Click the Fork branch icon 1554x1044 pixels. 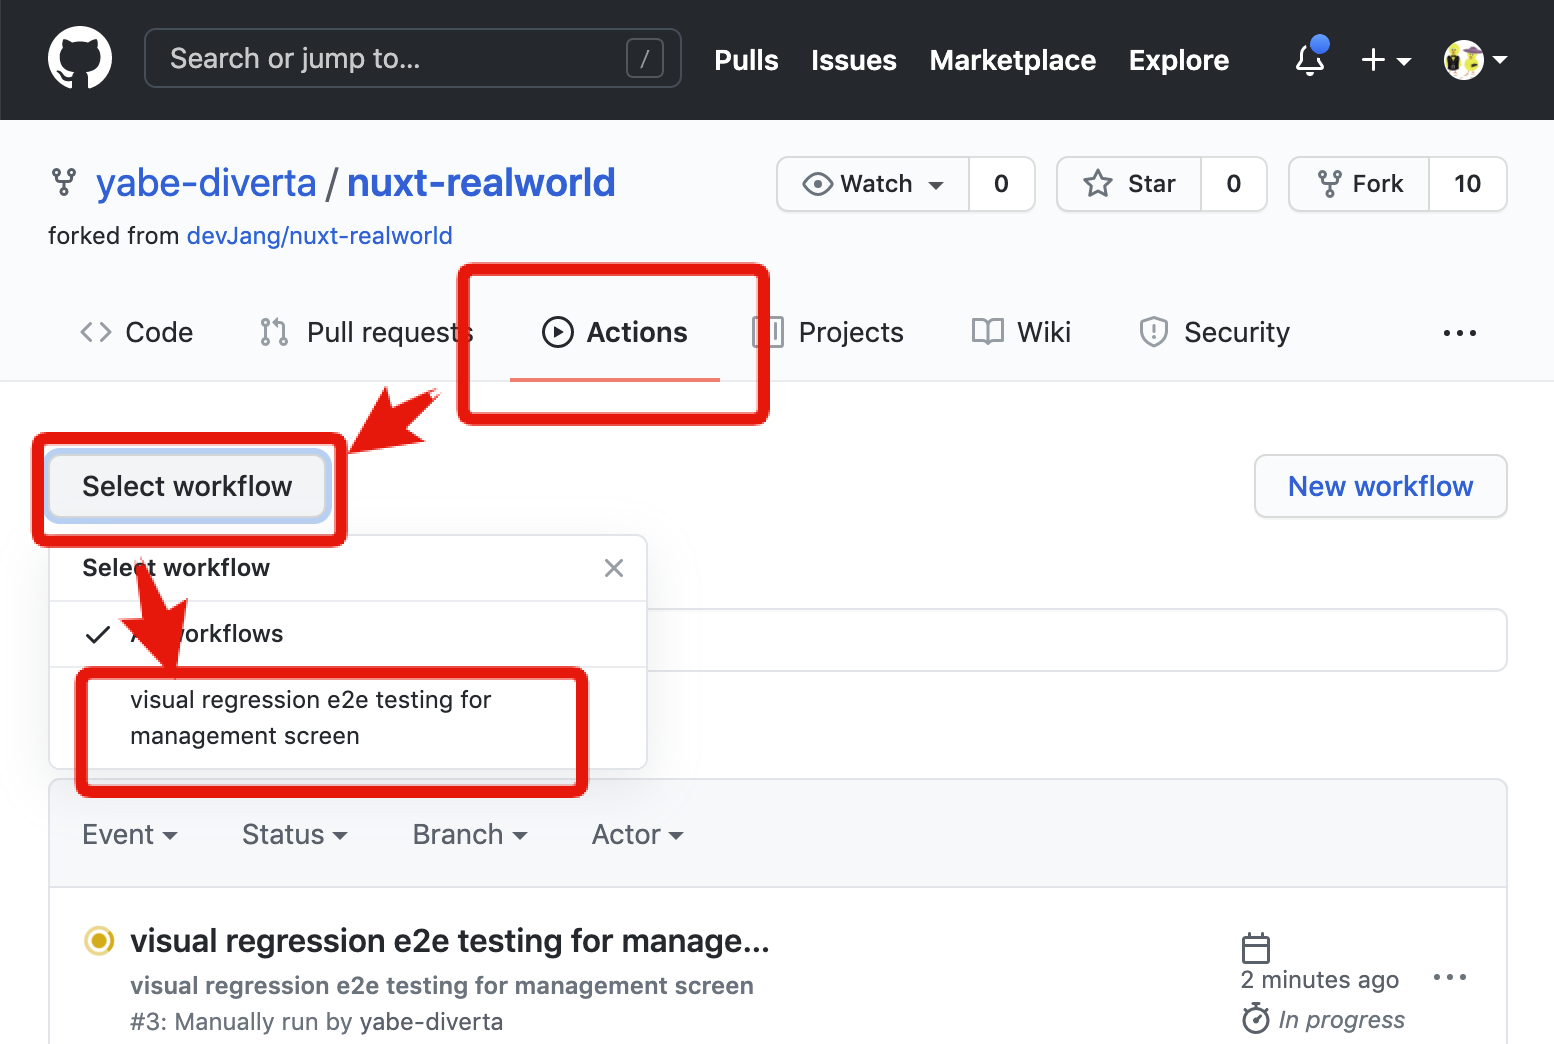(1329, 184)
